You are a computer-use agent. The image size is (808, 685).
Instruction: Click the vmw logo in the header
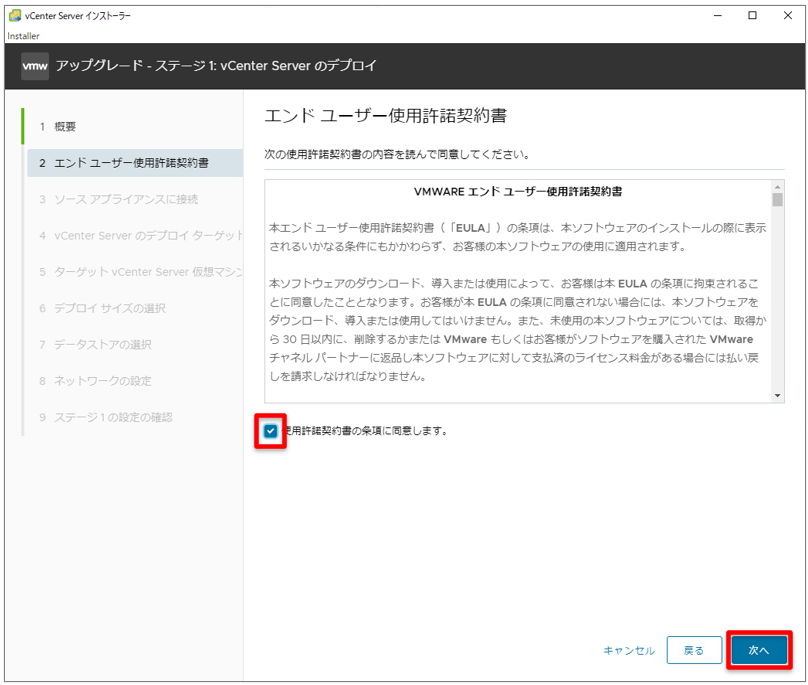coord(35,66)
